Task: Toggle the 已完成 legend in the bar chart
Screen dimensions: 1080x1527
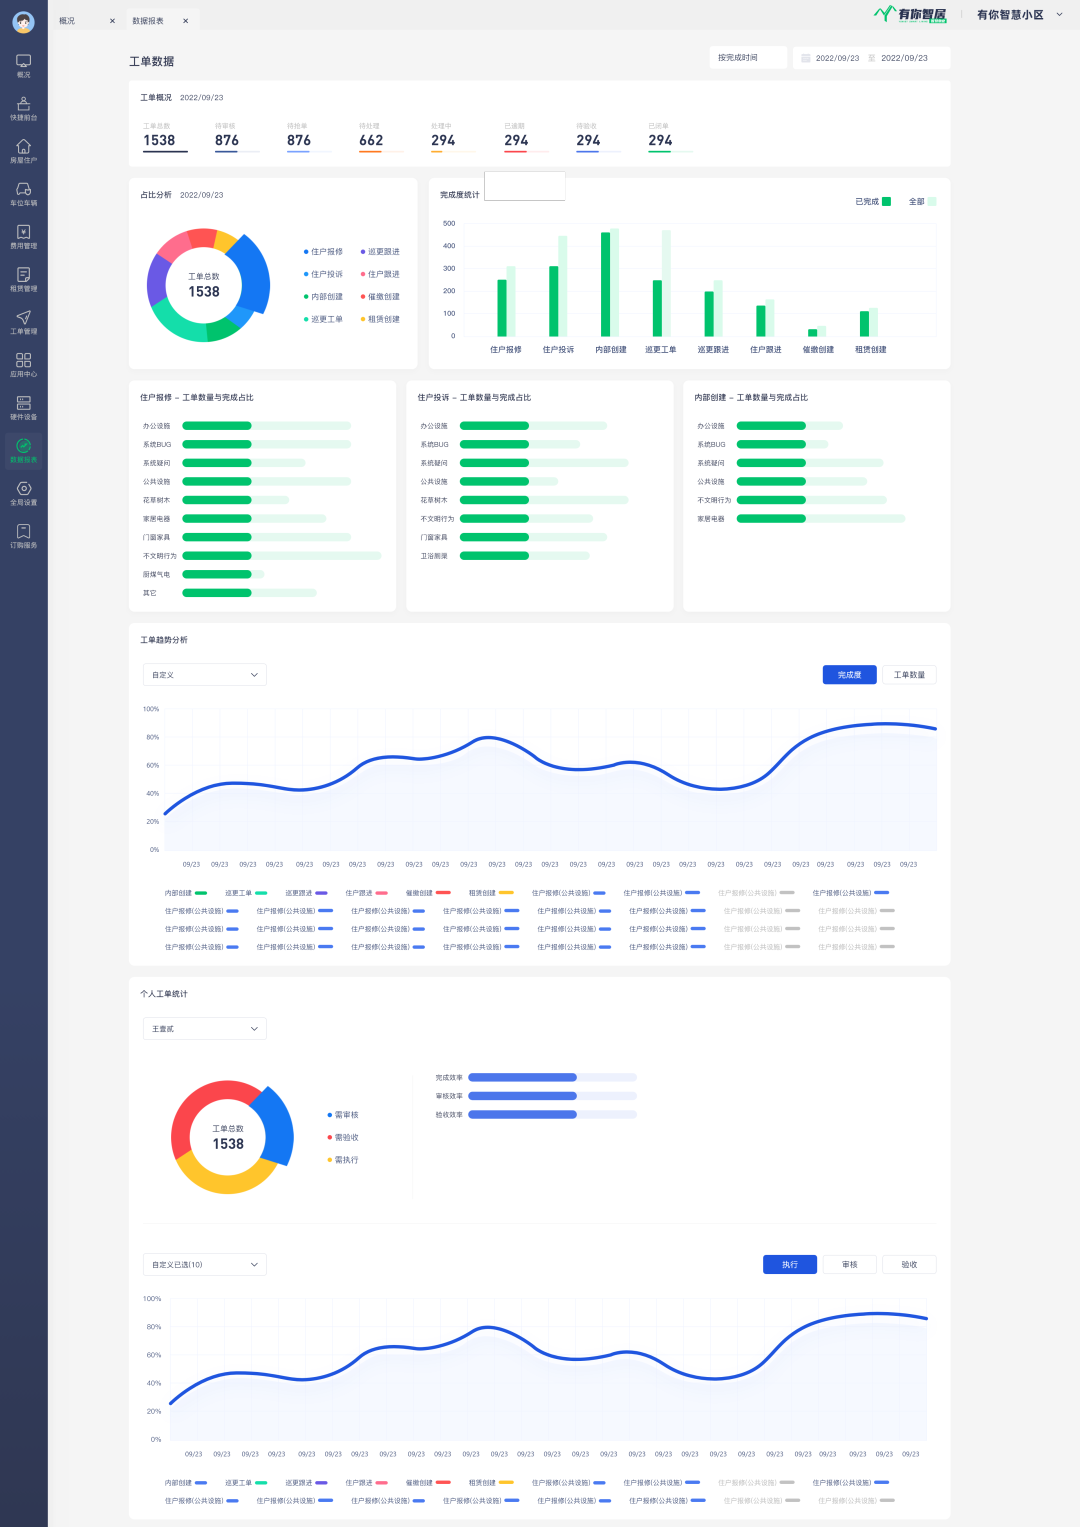Action: click(872, 202)
